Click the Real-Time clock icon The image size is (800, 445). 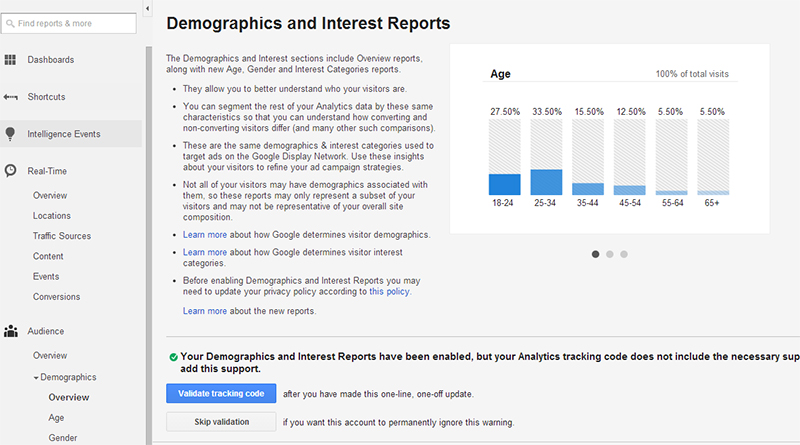tap(11, 170)
